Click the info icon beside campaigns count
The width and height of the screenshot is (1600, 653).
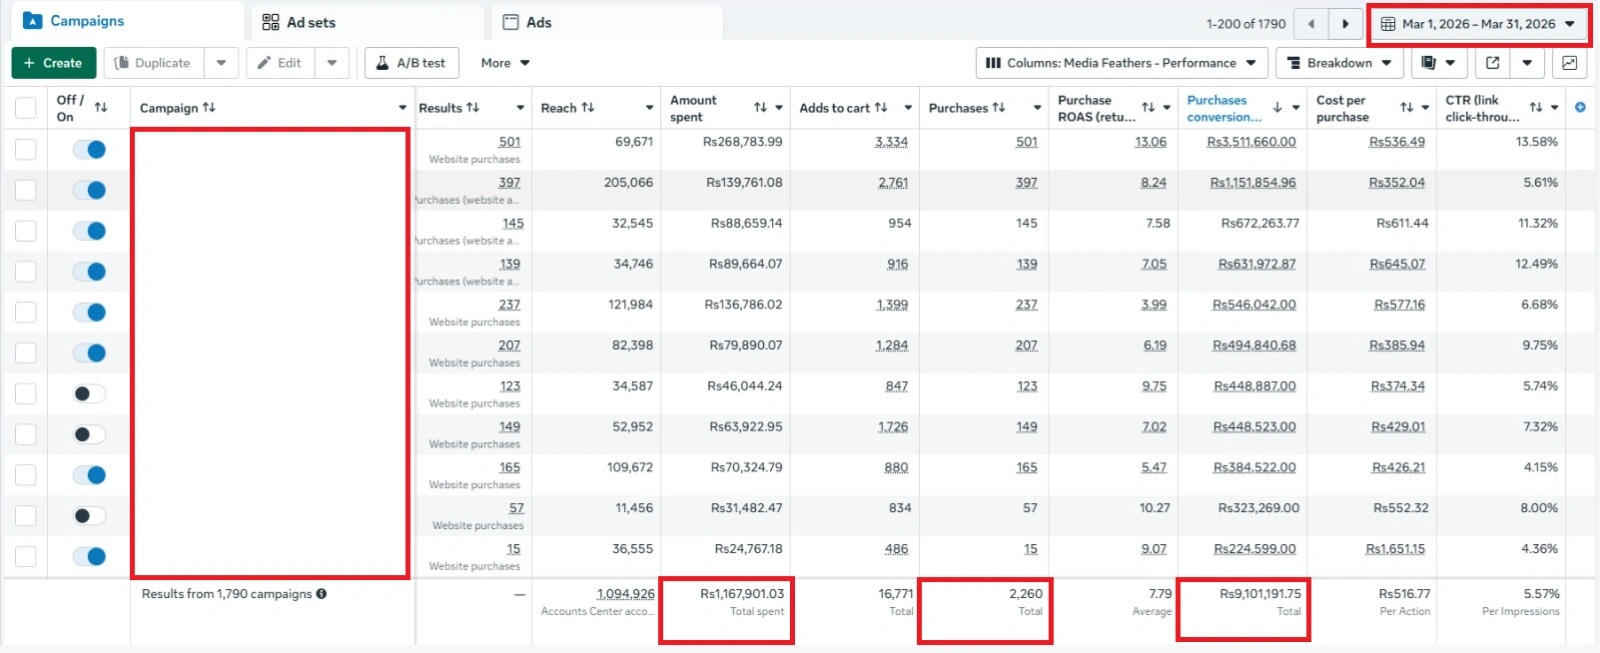(321, 594)
